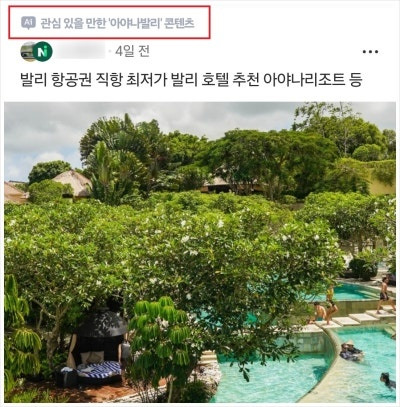Open the post titled '발리 항공권 직항 최저가'
Viewport: 400px width, 407px height.
pyautogui.click(x=191, y=81)
